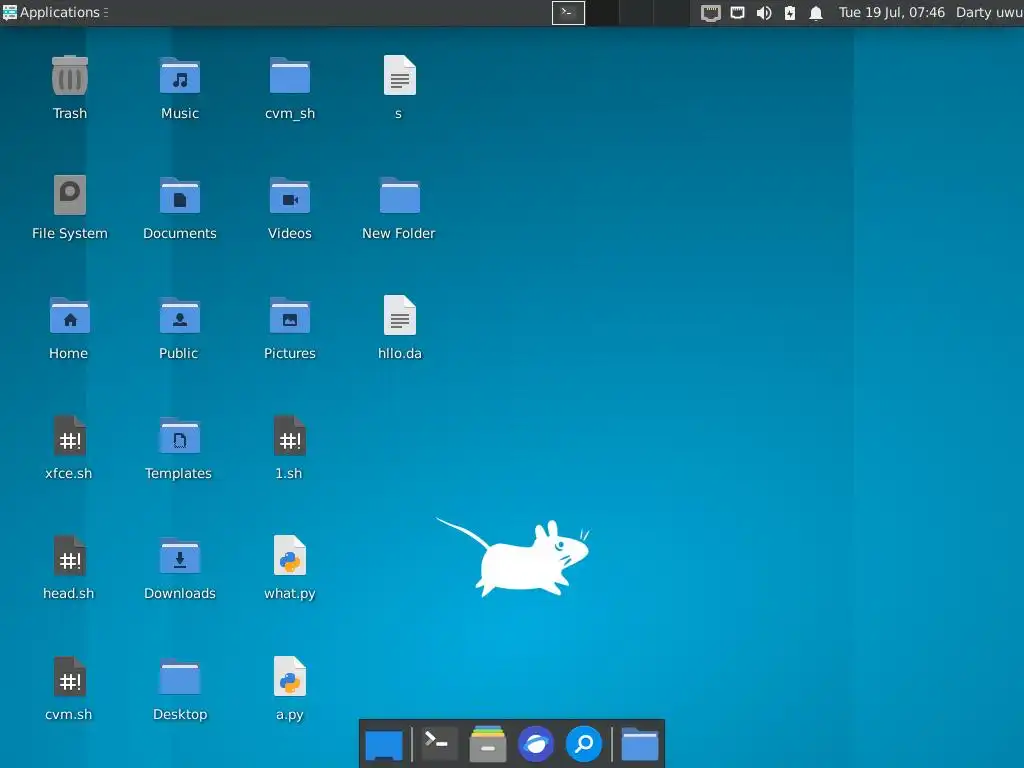Image resolution: width=1024 pixels, height=768 pixels.
Task: Open the display settings tray icon
Action: click(711, 12)
